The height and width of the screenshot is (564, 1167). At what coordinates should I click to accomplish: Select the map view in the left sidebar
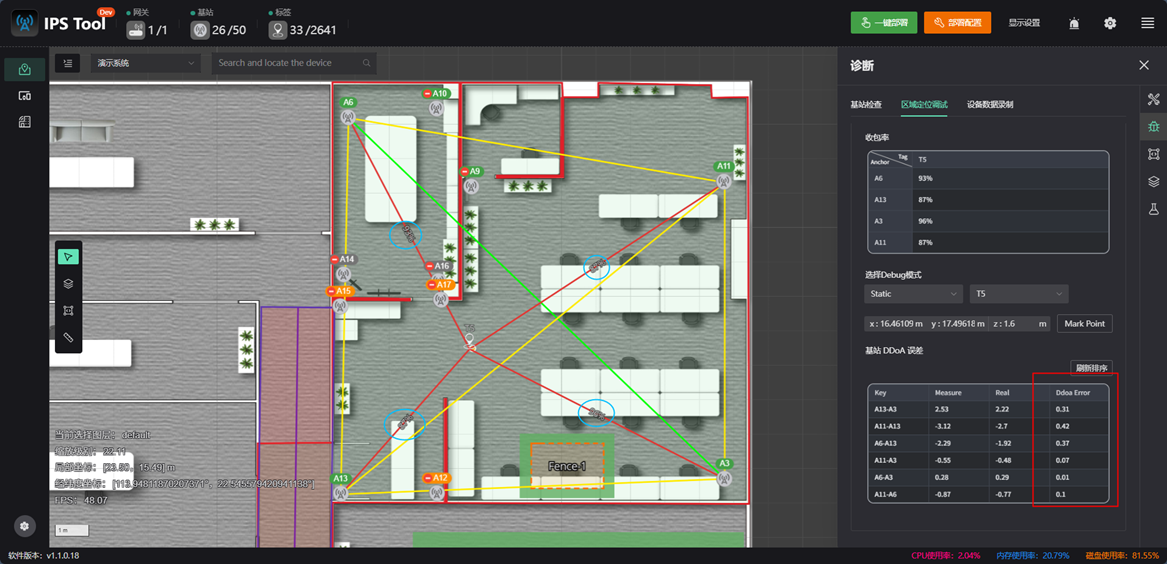(24, 70)
